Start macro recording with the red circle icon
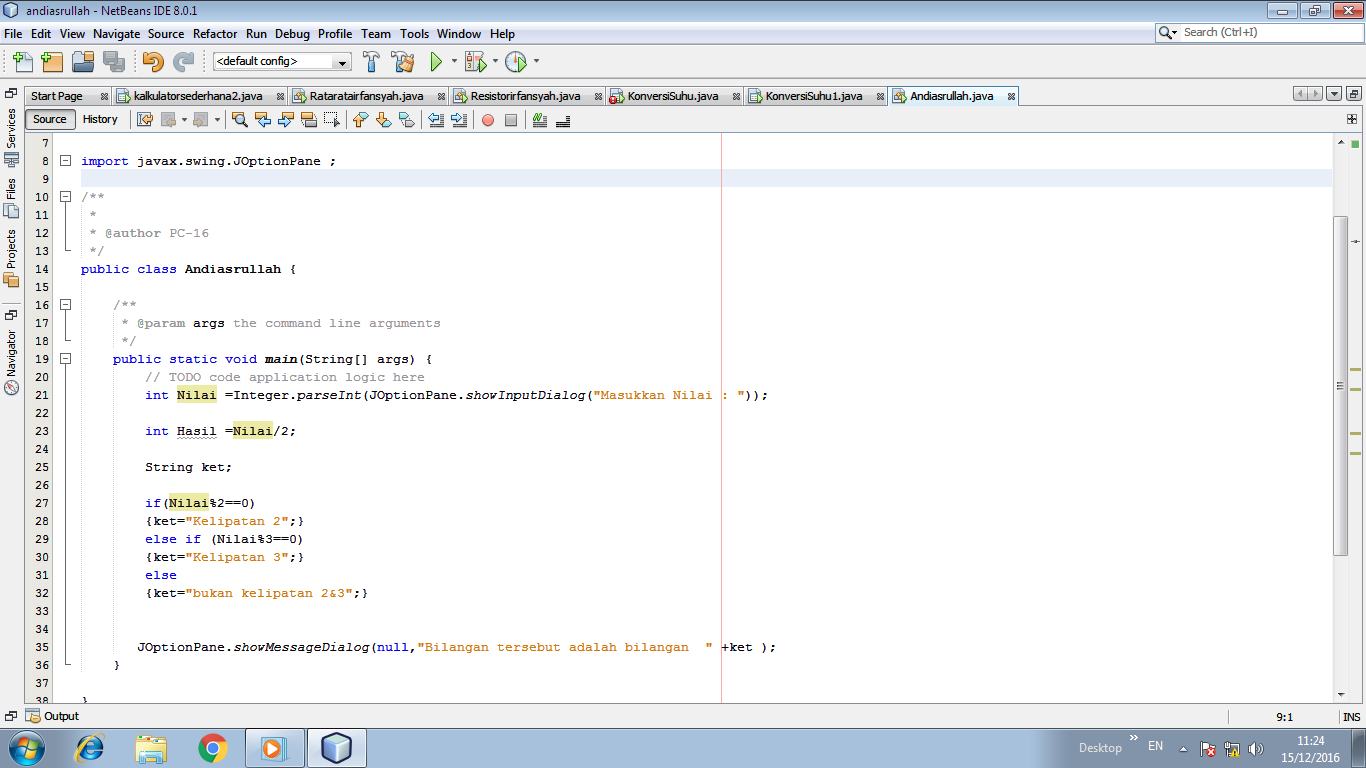The width and height of the screenshot is (1366, 768). point(488,120)
